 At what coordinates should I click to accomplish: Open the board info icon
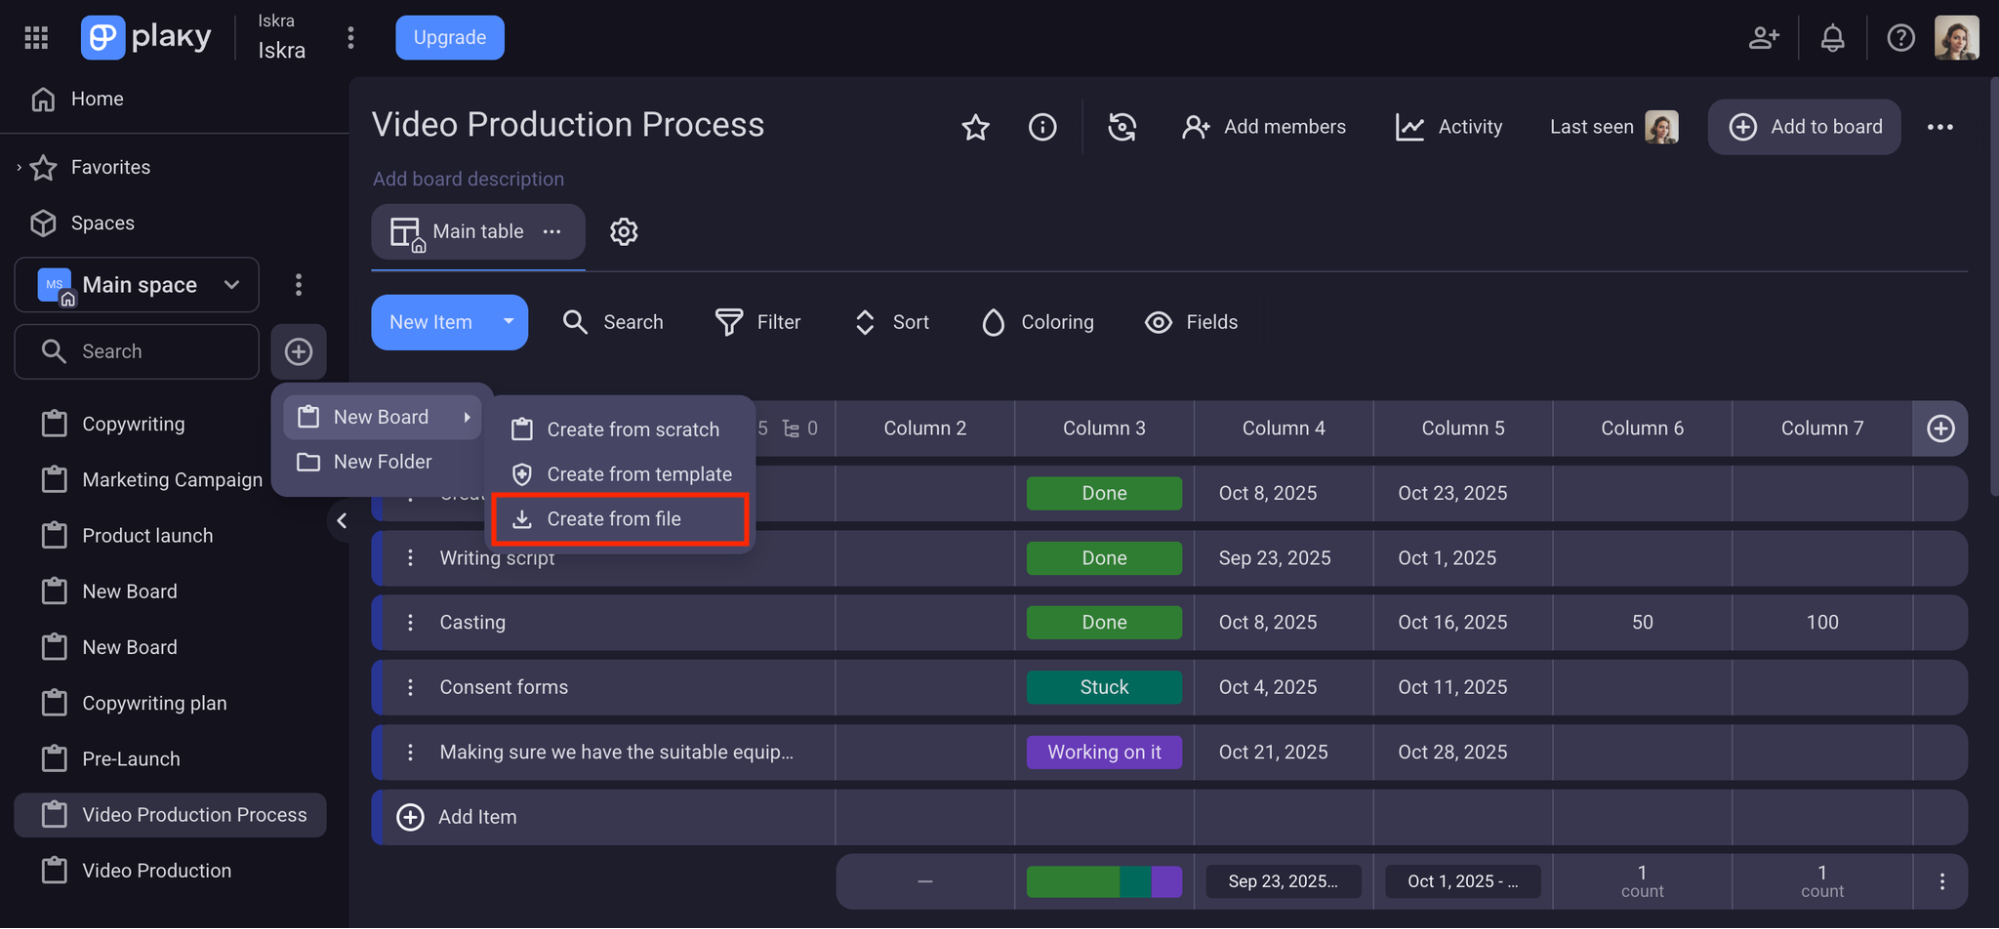(x=1042, y=127)
